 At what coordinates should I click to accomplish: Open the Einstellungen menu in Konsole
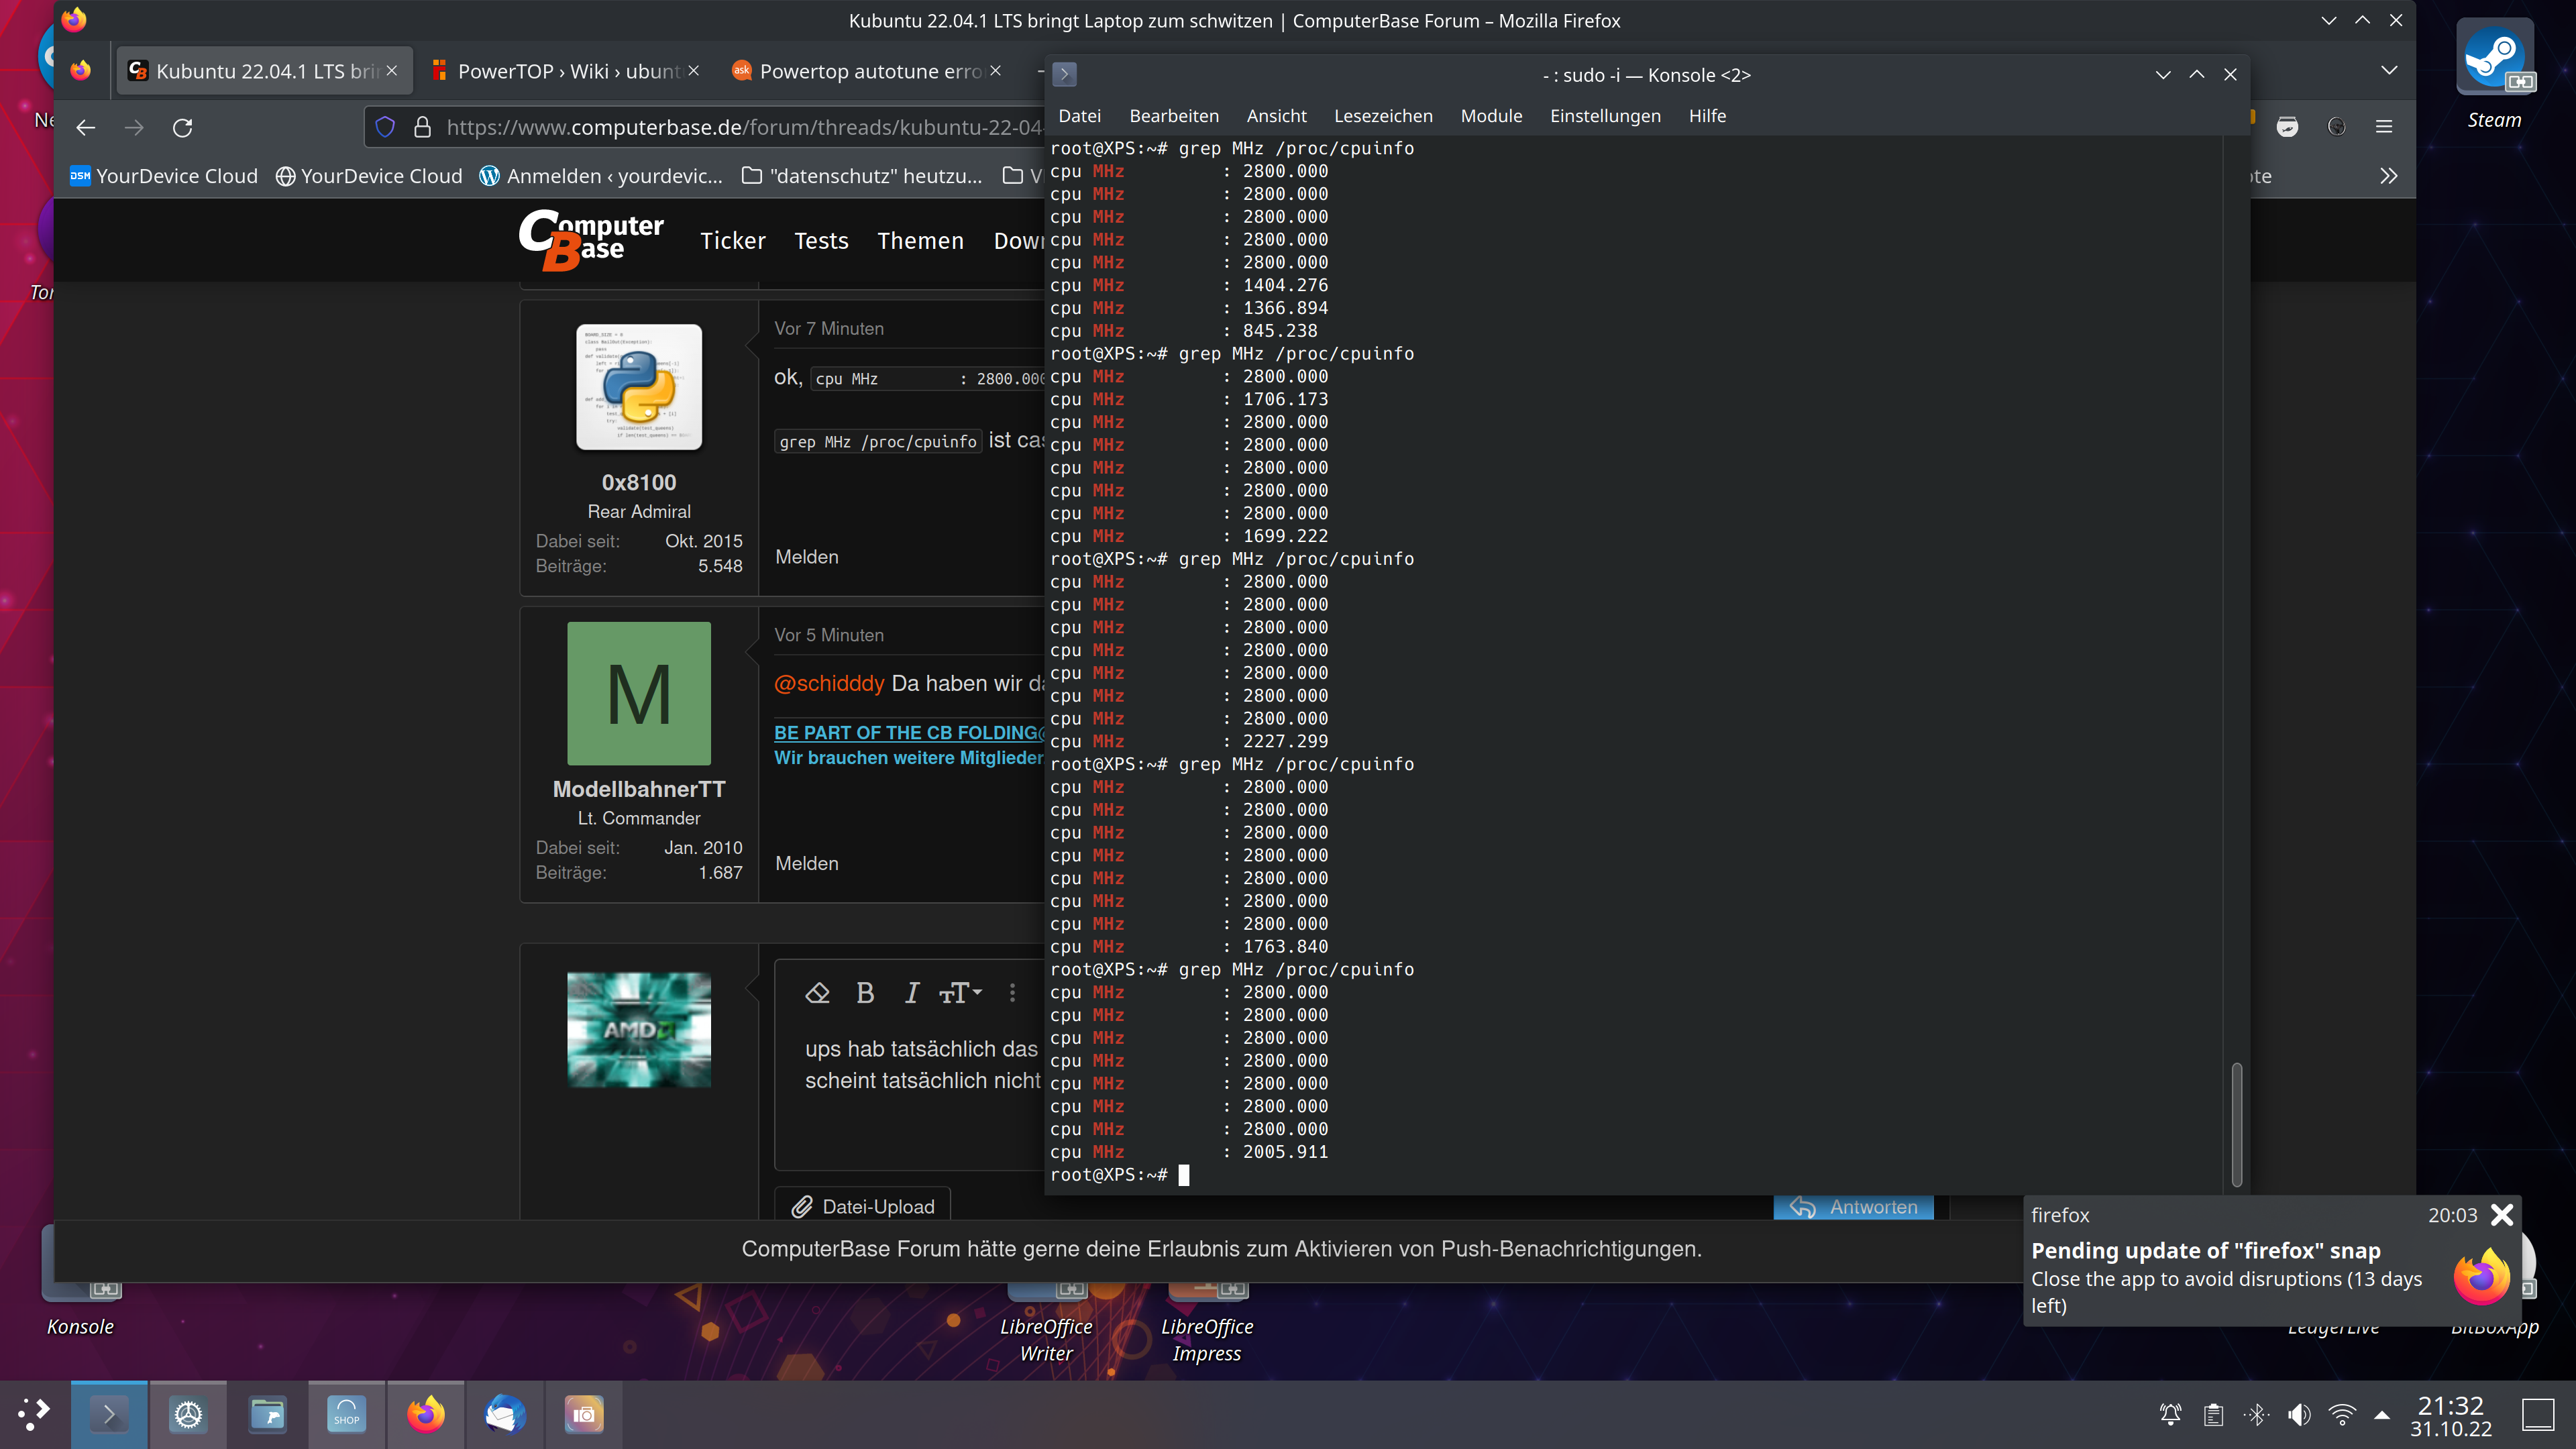pos(1605,116)
